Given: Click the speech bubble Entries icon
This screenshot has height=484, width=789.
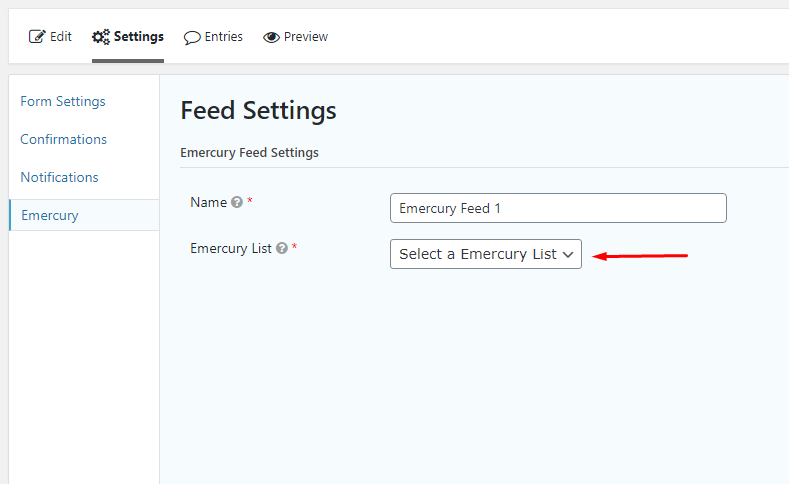Looking at the screenshot, I should [192, 37].
